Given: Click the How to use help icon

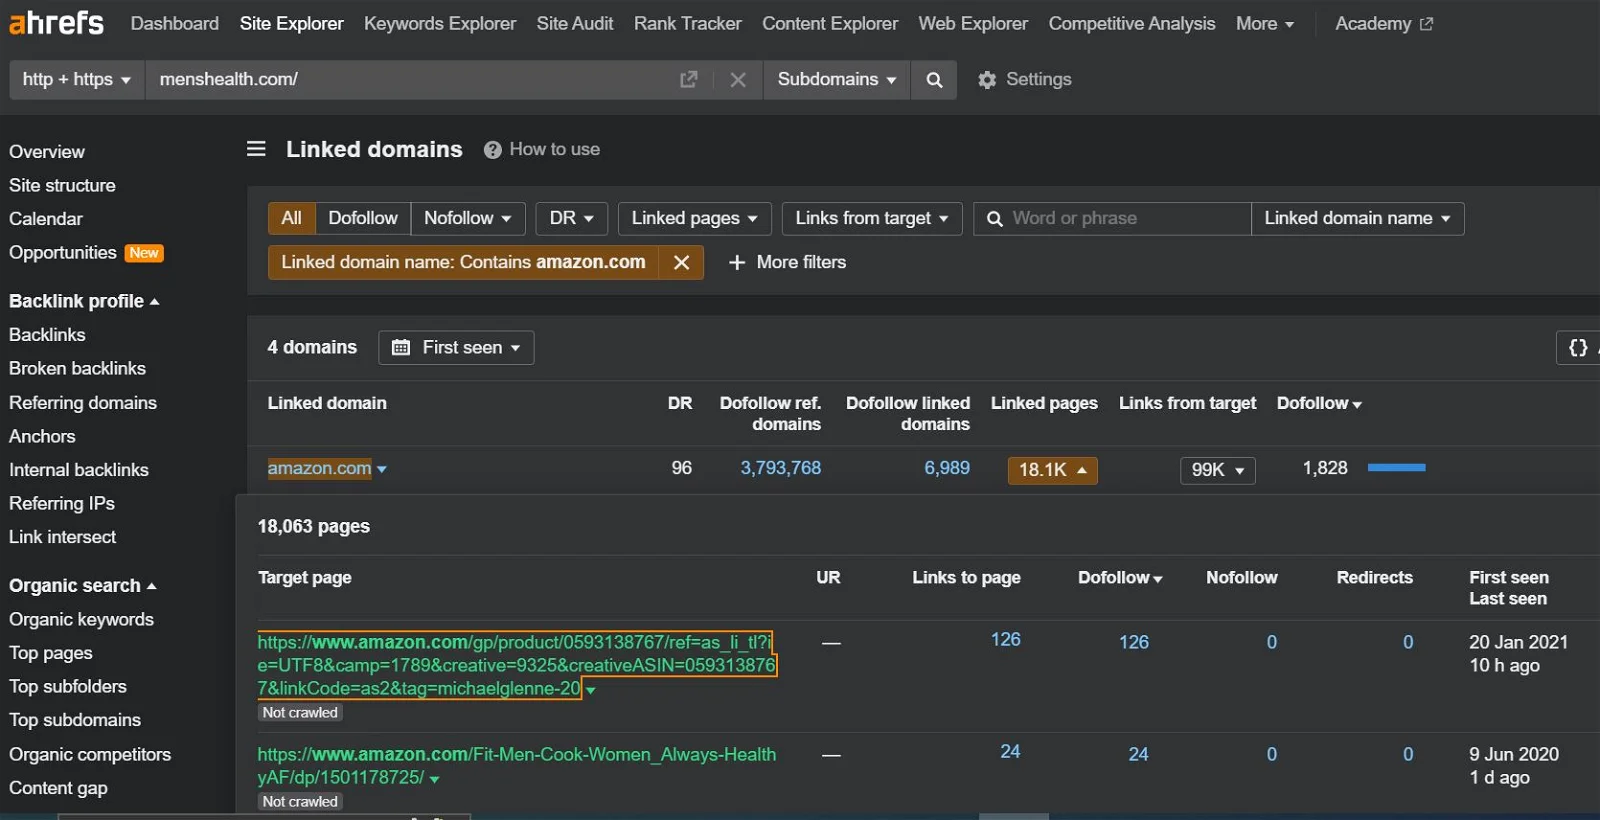Looking at the screenshot, I should pyautogui.click(x=492, y=150).
